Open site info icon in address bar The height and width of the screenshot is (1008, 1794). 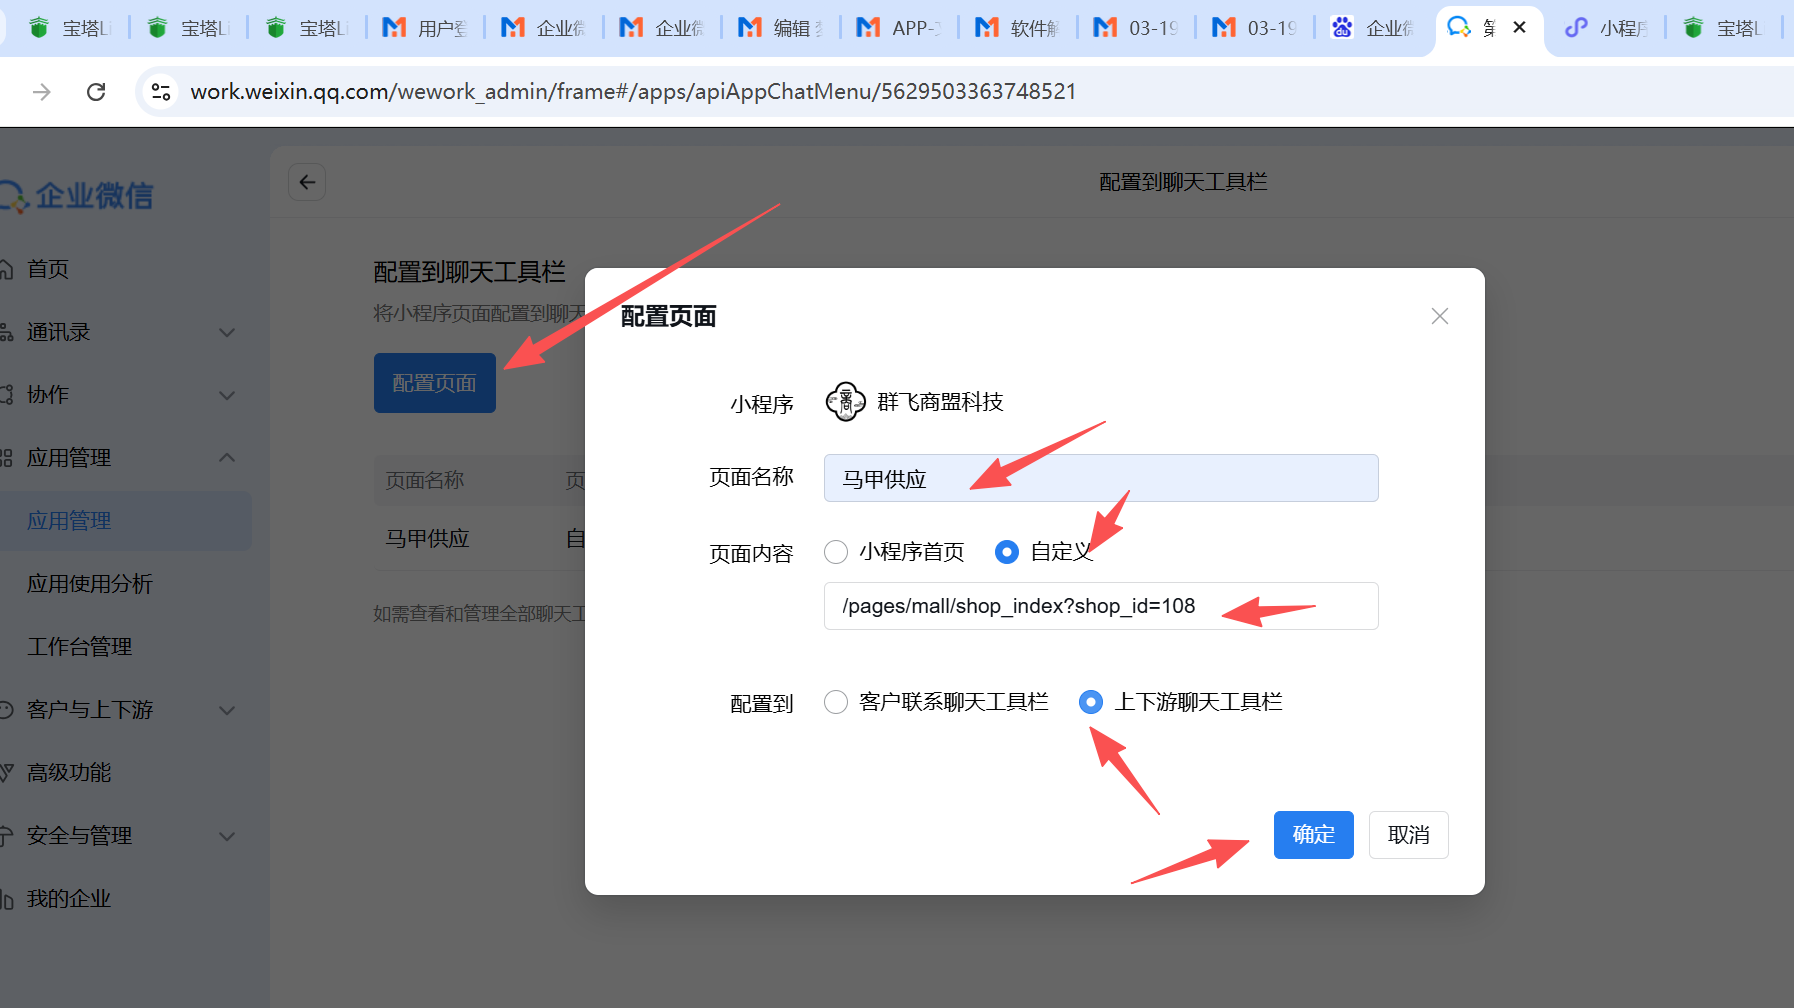pyautogui.click(x=161, y=92)
